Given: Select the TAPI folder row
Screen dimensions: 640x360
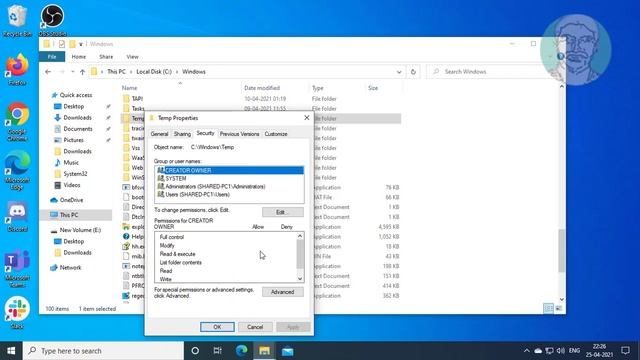Looking at the screenshot, I should click(x=261, y=99).
